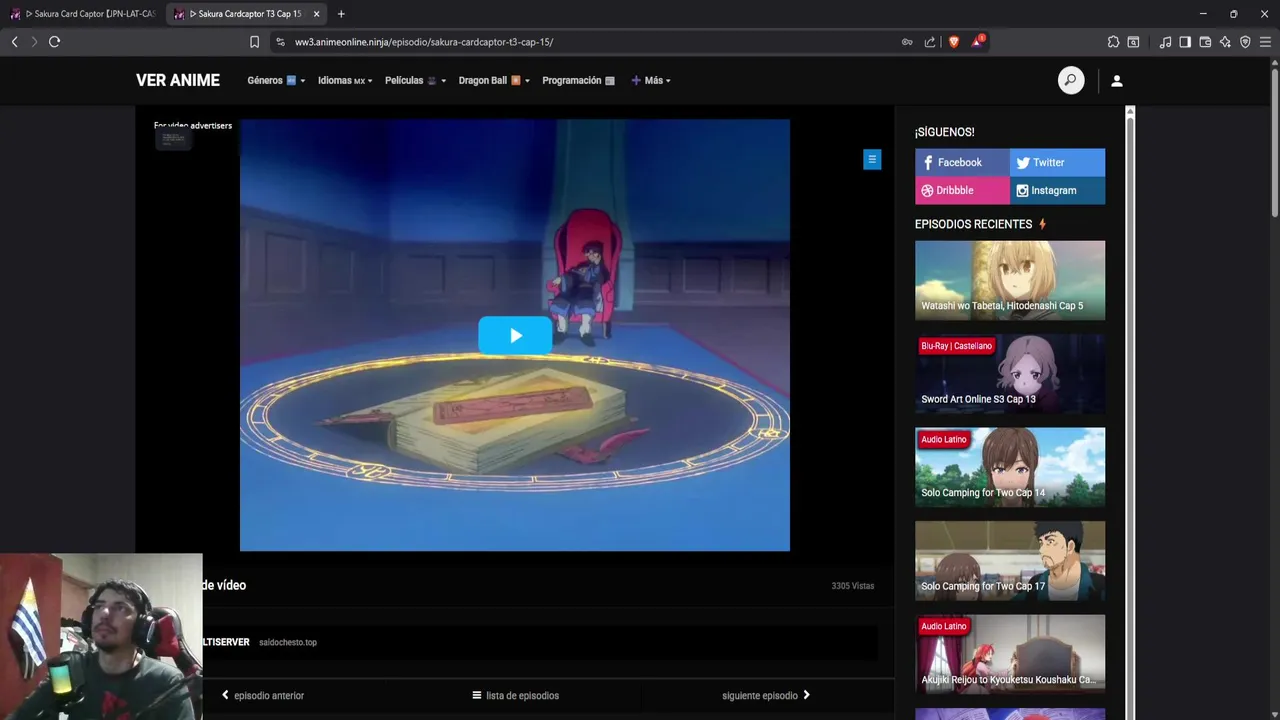The height and width of the screenshot is (720, 1280).
Task: Click the 'For video advertisers' label
Action: pos(193,126)
